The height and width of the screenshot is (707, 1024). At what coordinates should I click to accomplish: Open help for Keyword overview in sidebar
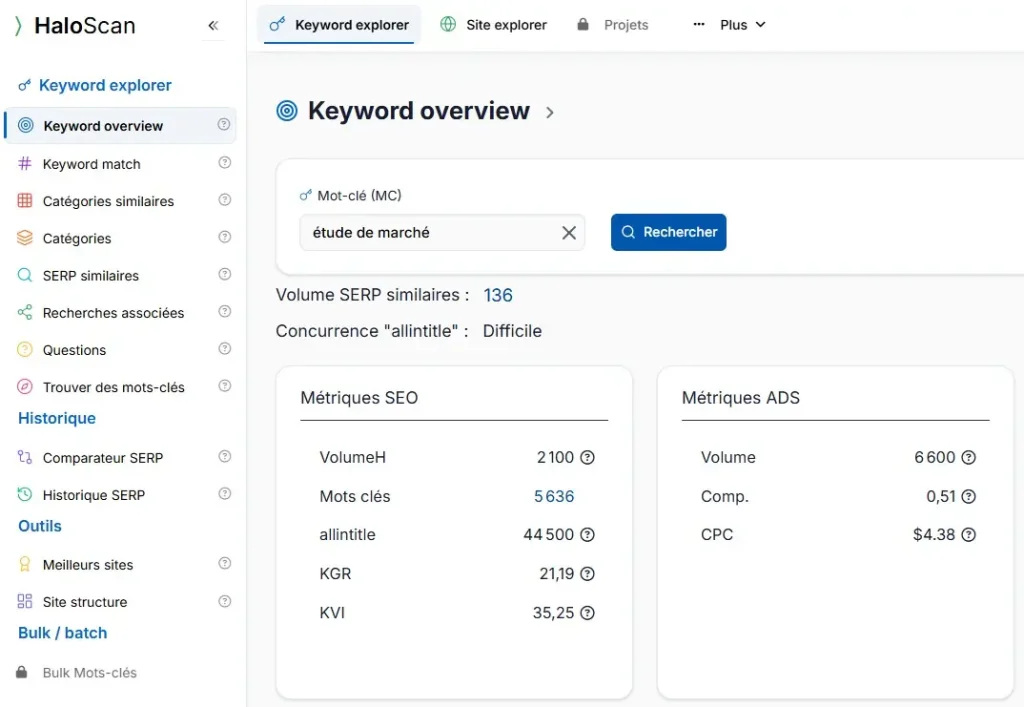click(224, 124)
